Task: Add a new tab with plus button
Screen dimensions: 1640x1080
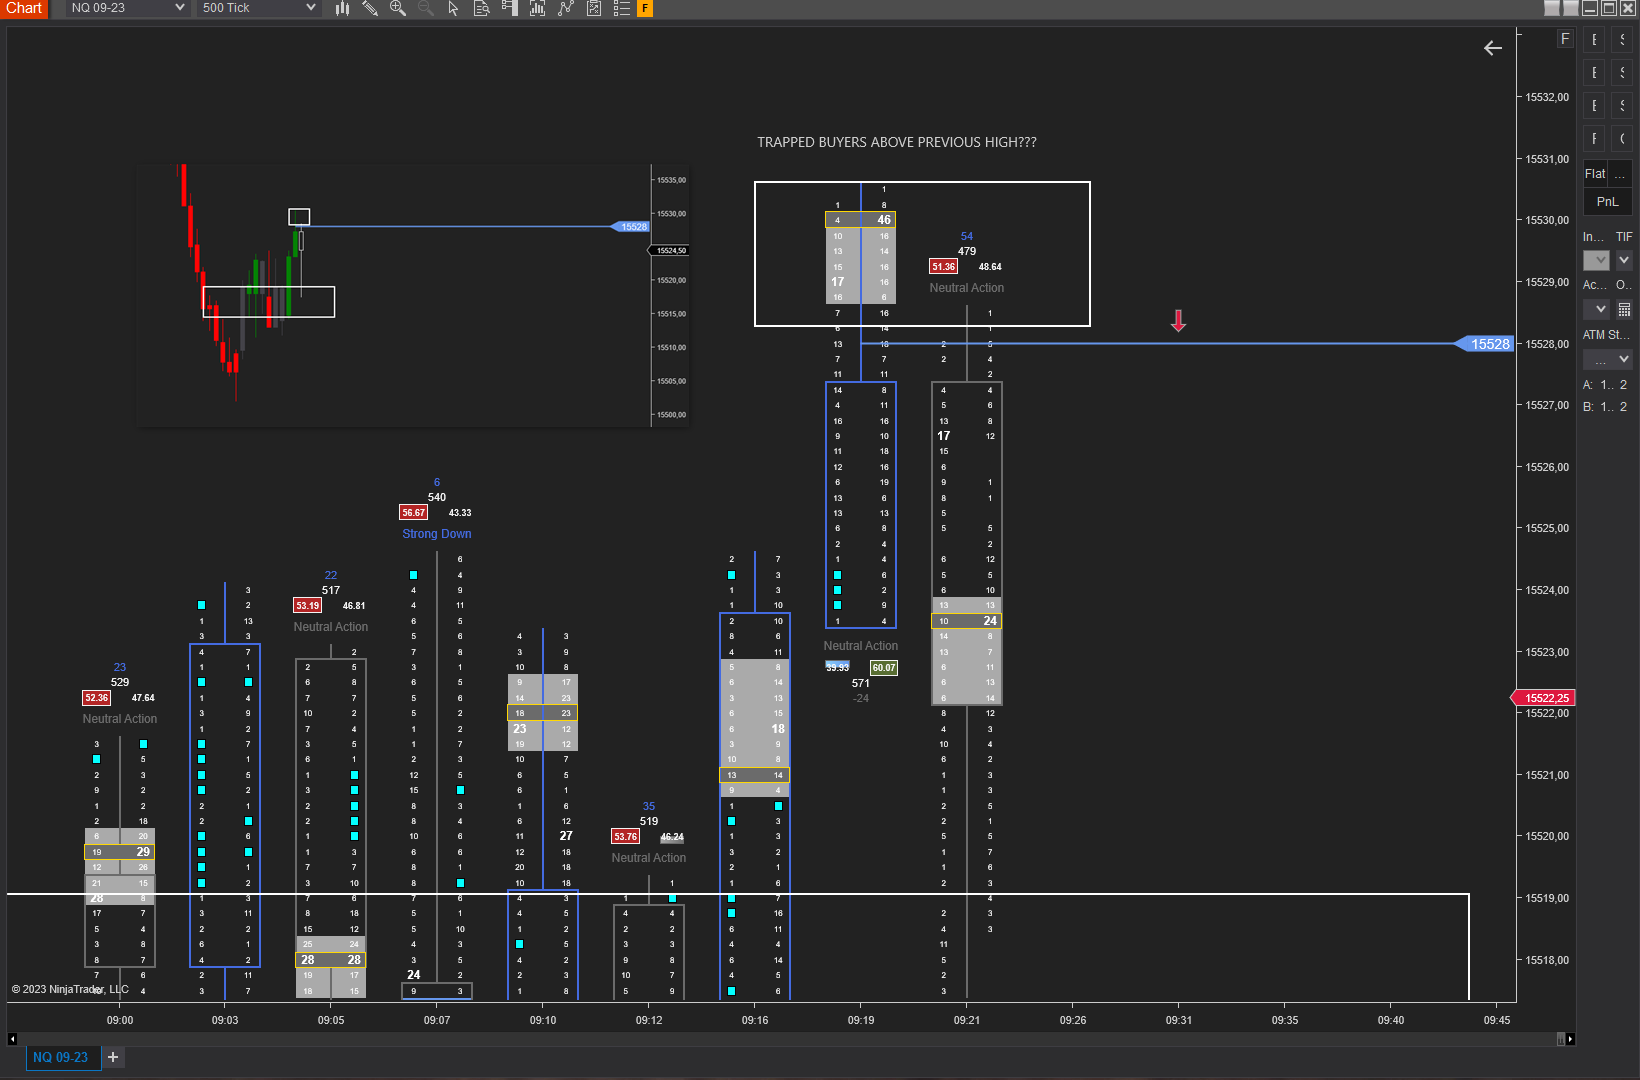Action: (x=113, y=1057)
